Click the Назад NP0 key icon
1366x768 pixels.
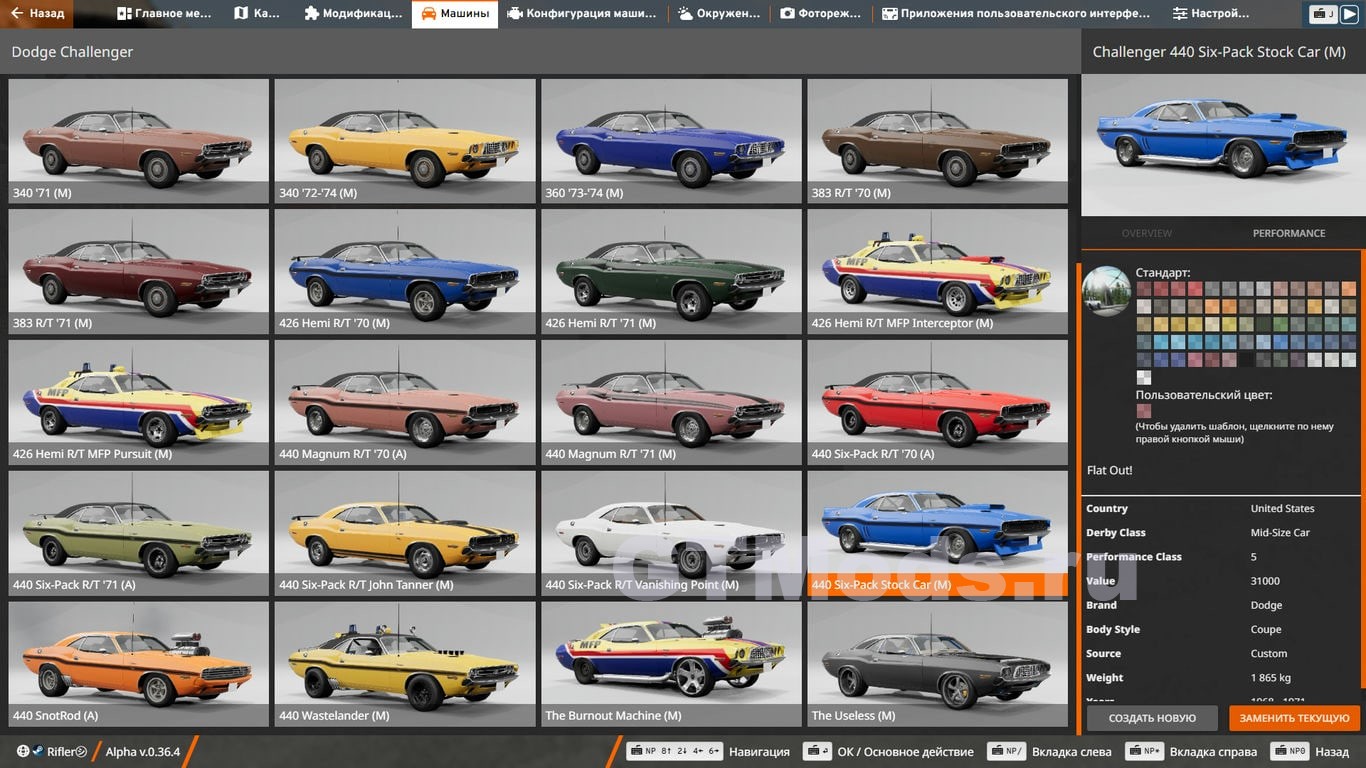pyautogui.click(x=1290, y=752)
